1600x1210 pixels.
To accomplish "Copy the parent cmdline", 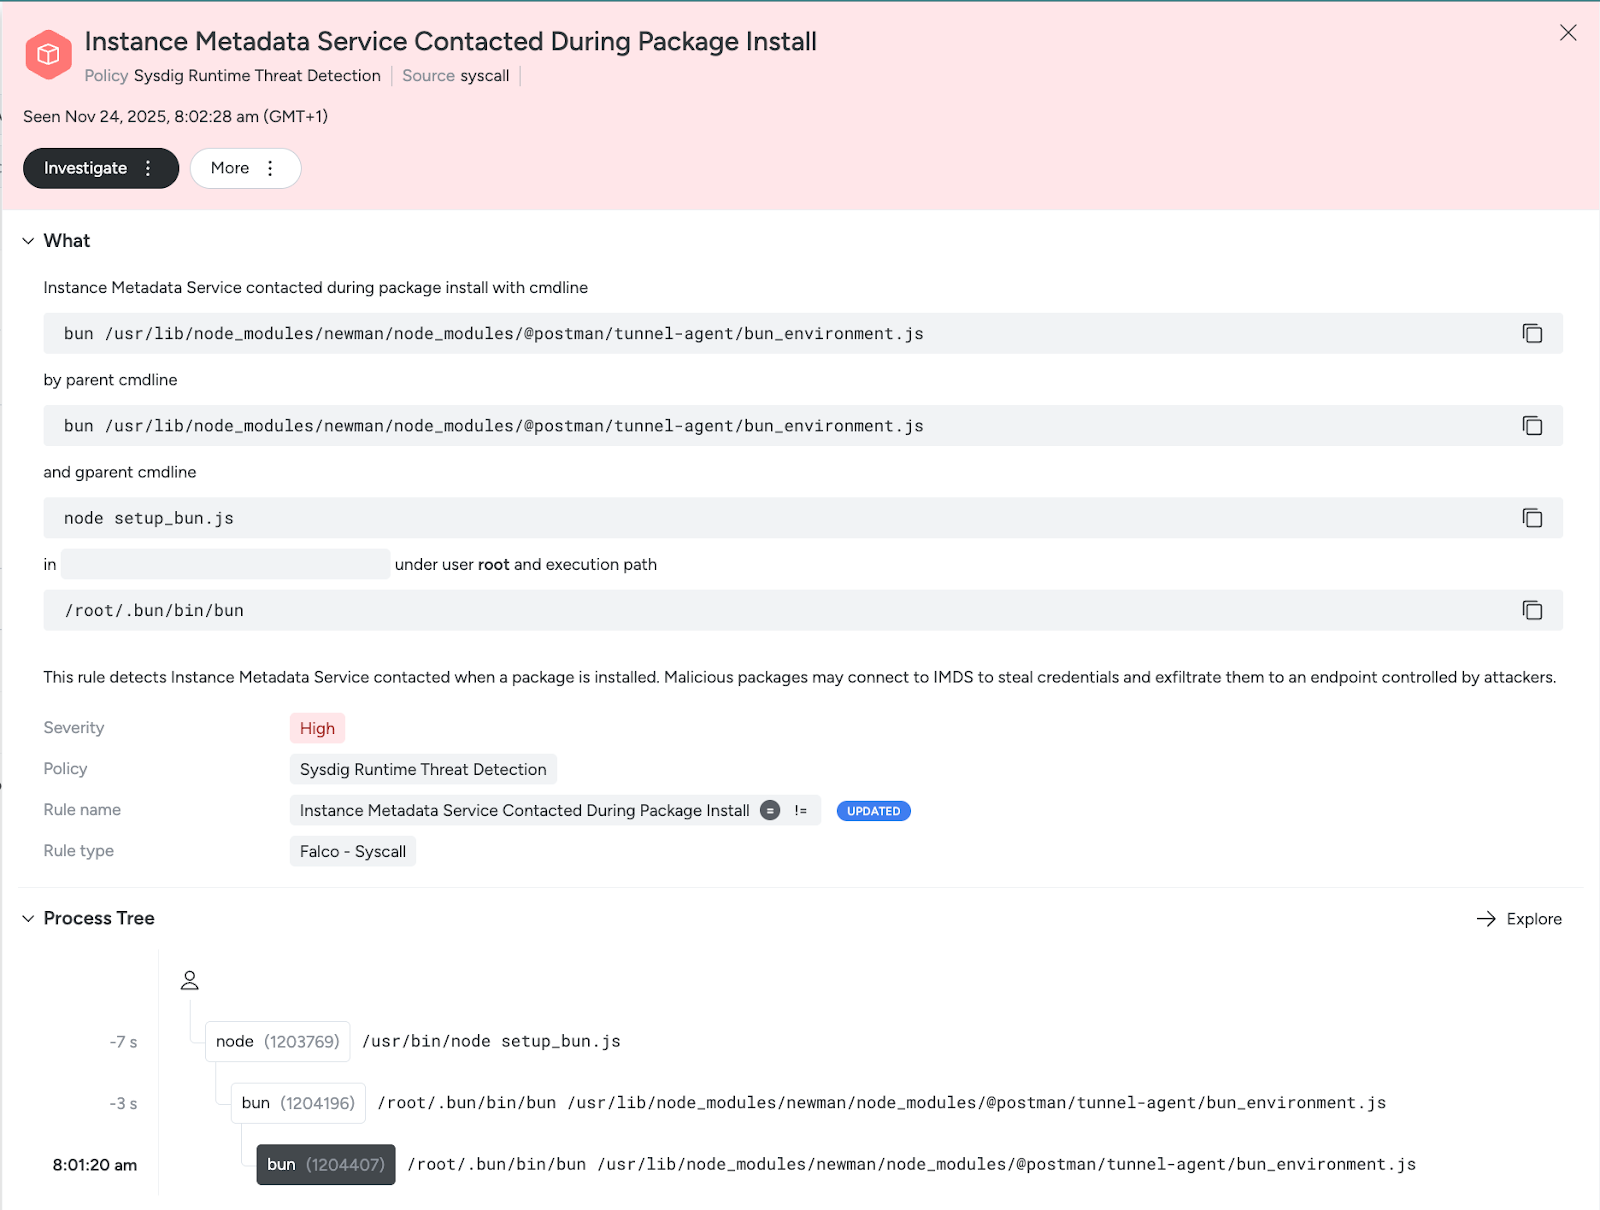I will 1532,426.
